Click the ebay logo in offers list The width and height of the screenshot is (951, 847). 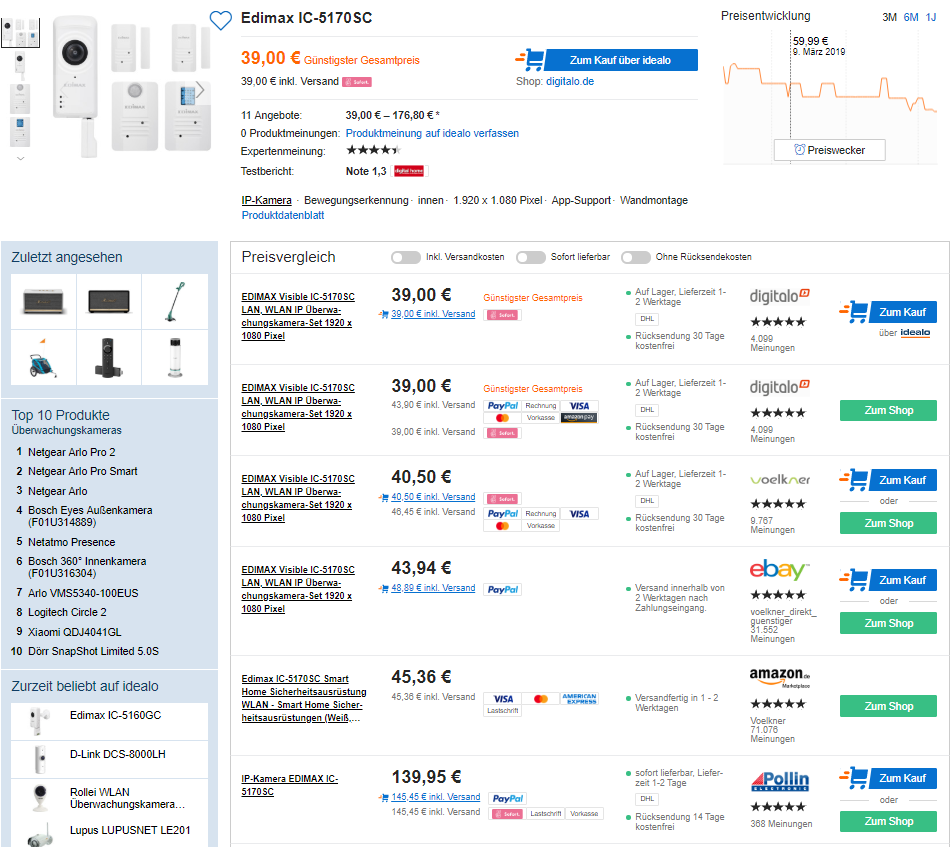pos(779,571)
